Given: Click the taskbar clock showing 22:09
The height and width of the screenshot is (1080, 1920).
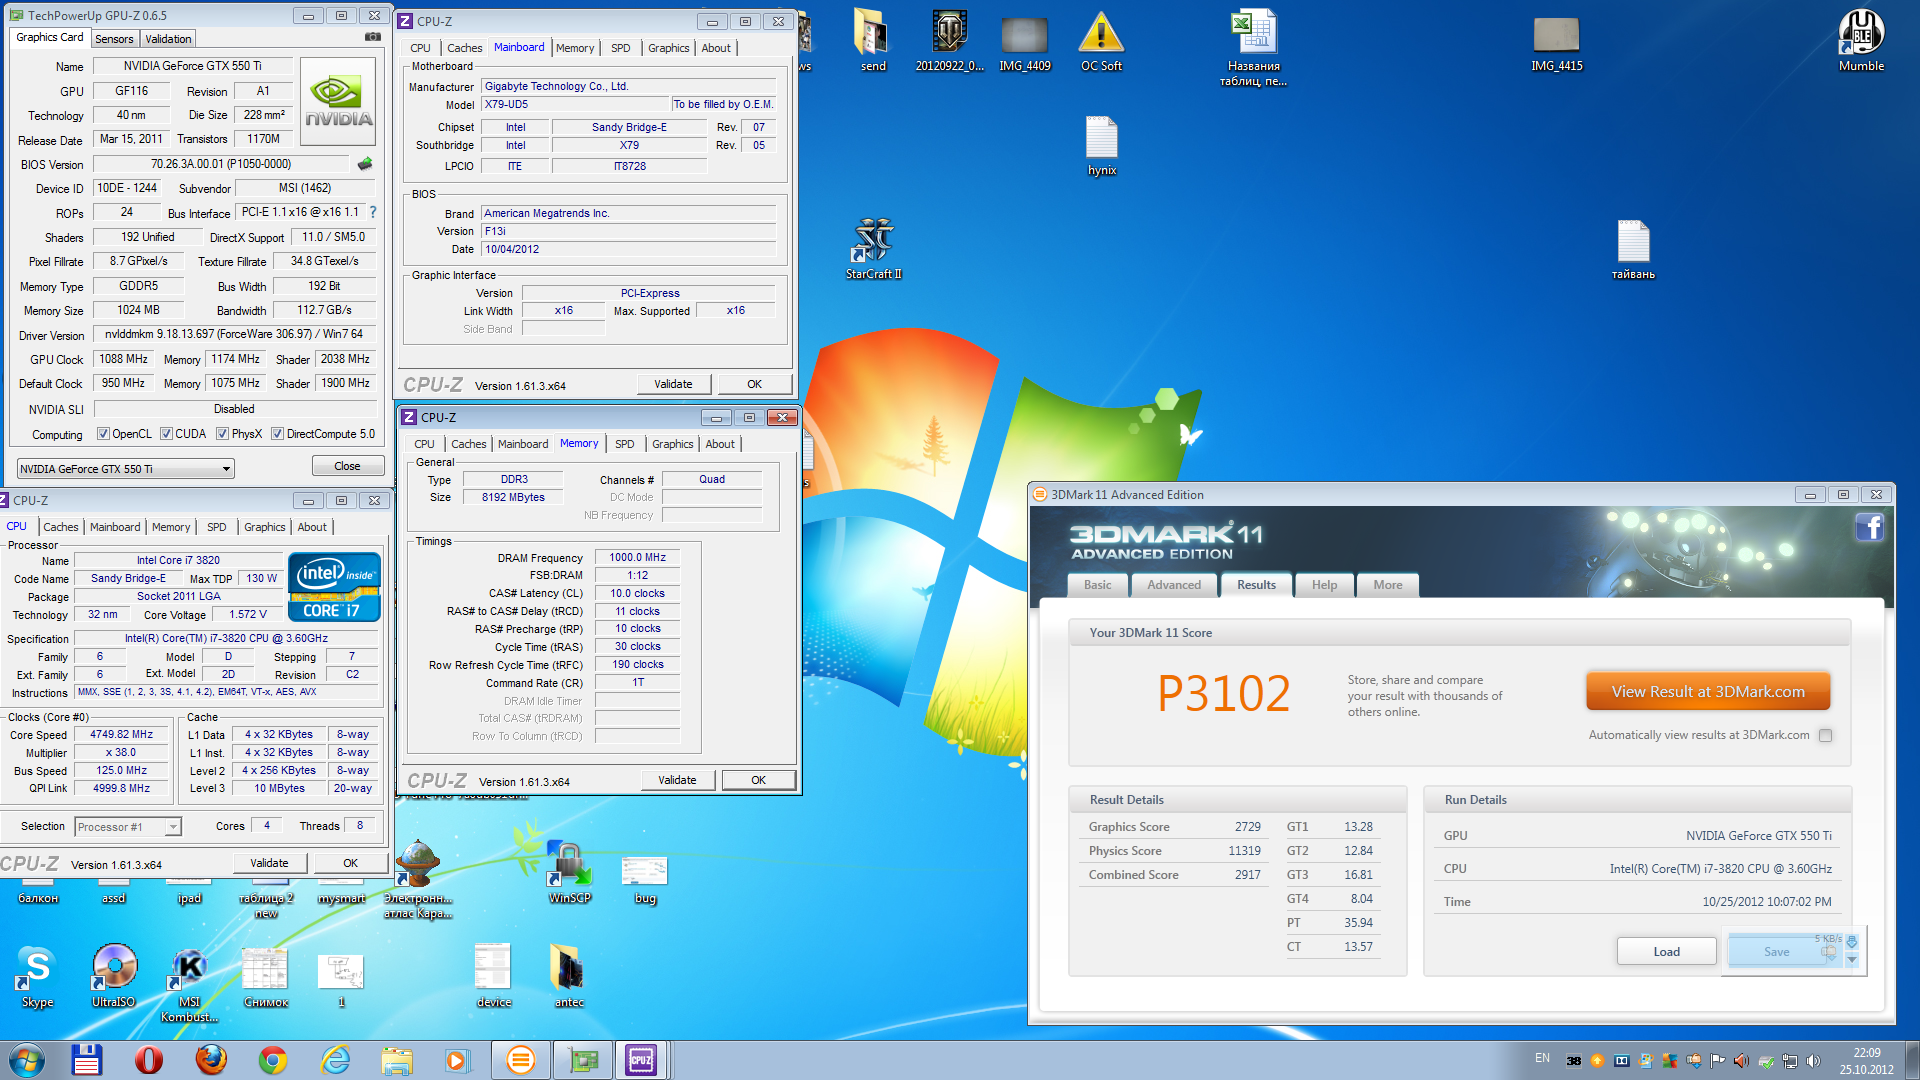Looking at the screenshot, I should (1866, 1061).
